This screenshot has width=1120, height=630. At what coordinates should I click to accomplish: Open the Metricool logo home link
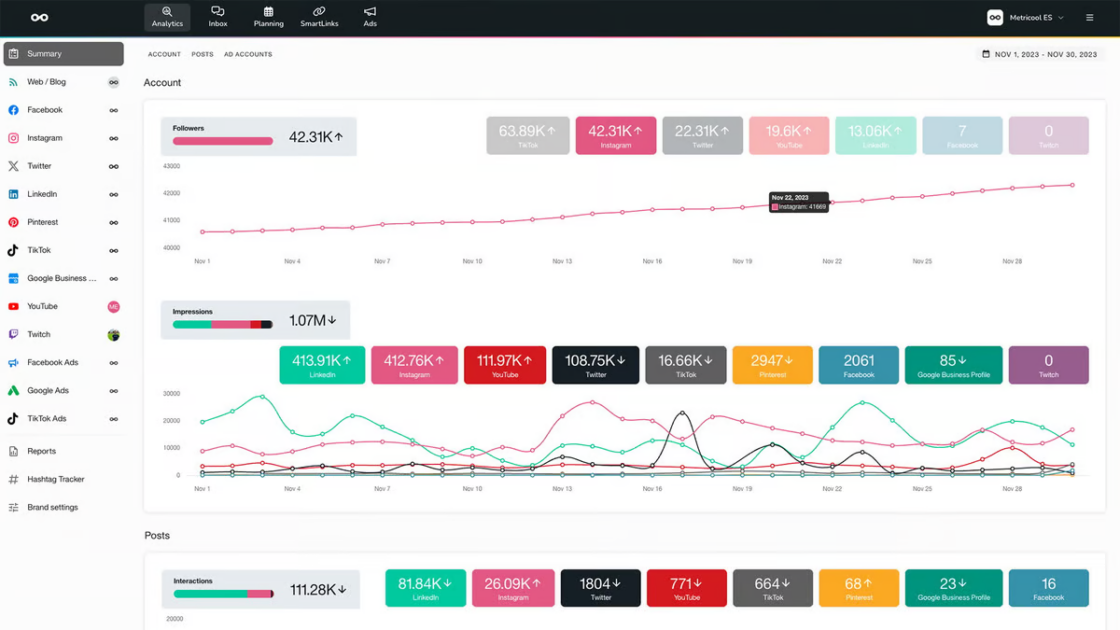(x=38, y=17)
